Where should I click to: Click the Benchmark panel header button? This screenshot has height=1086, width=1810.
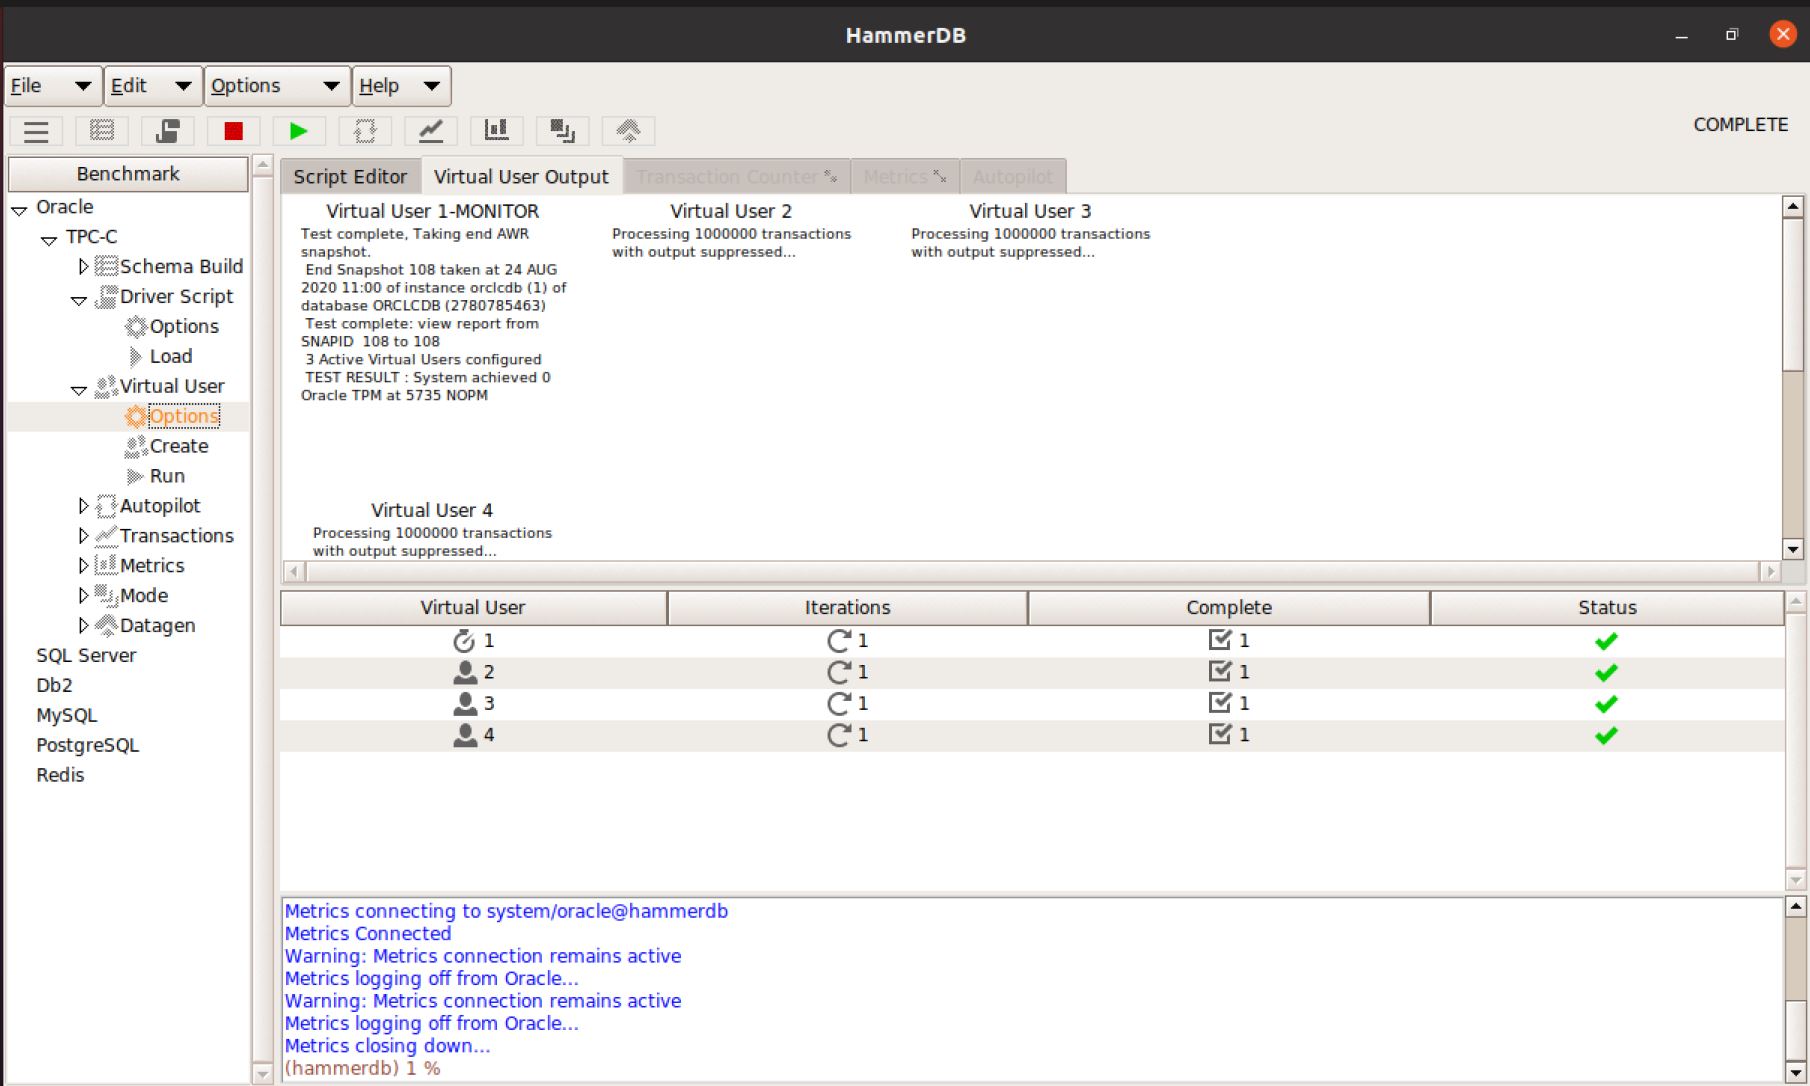[128, 174]
